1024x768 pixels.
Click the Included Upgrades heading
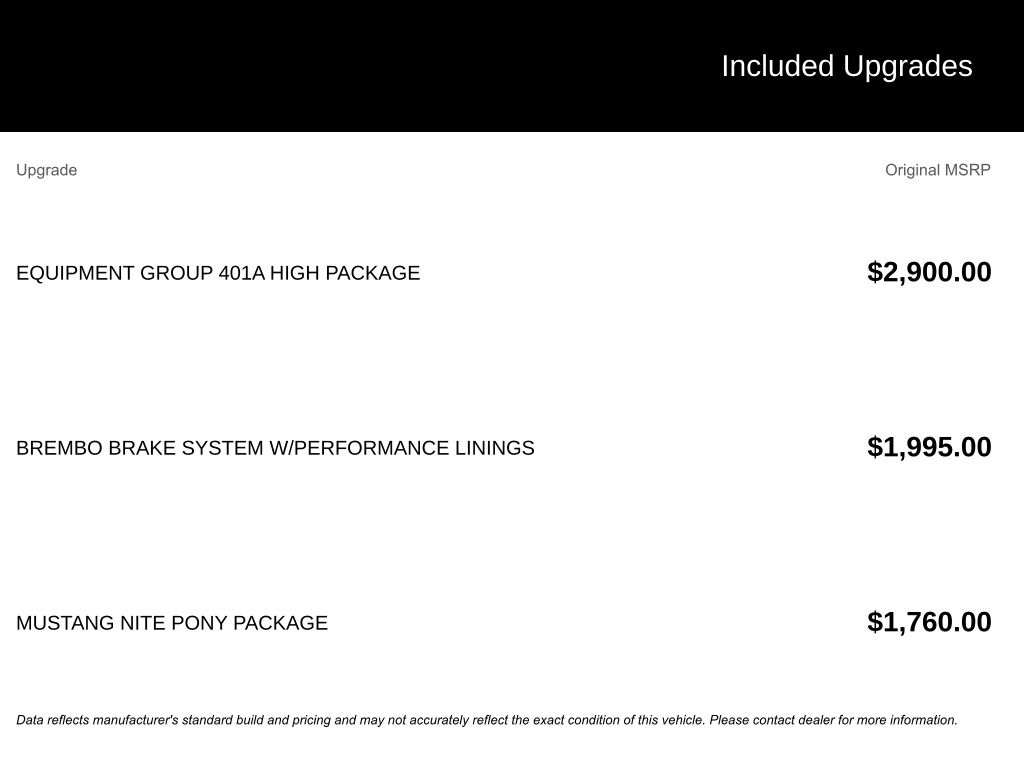coord(846,66)
